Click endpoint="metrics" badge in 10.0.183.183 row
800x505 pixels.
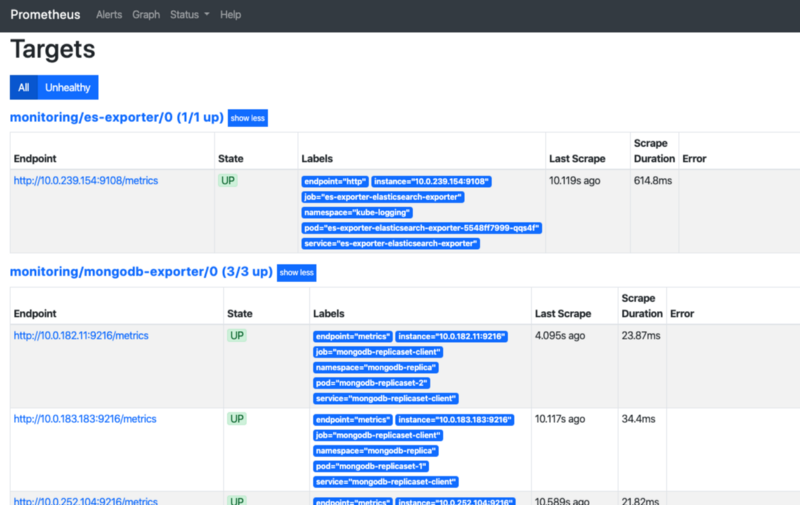click(353, 420)
